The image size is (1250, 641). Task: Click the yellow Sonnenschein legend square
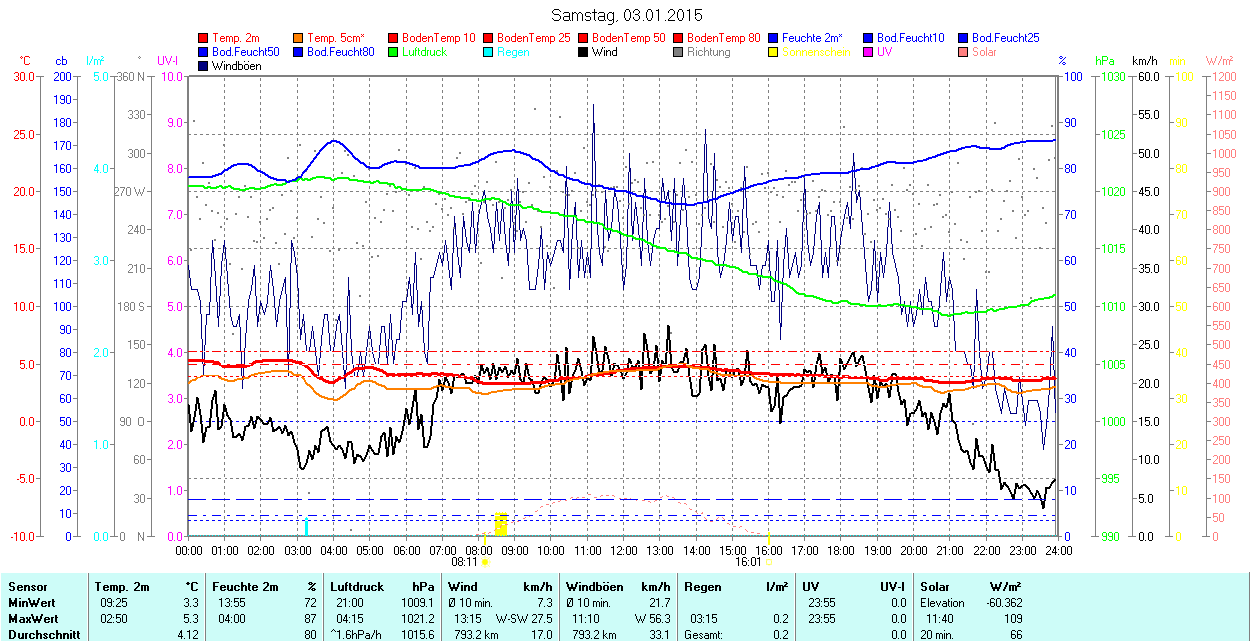(774, 52)
